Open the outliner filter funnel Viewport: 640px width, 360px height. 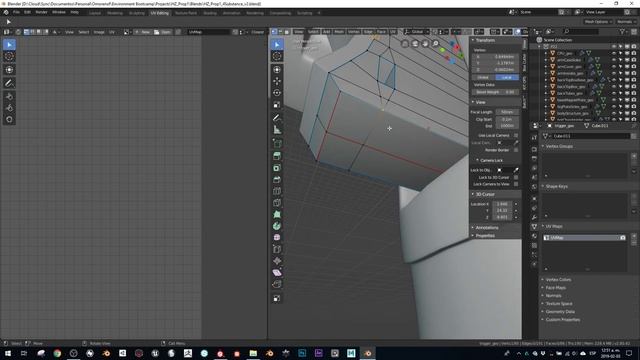coord(623,31)
